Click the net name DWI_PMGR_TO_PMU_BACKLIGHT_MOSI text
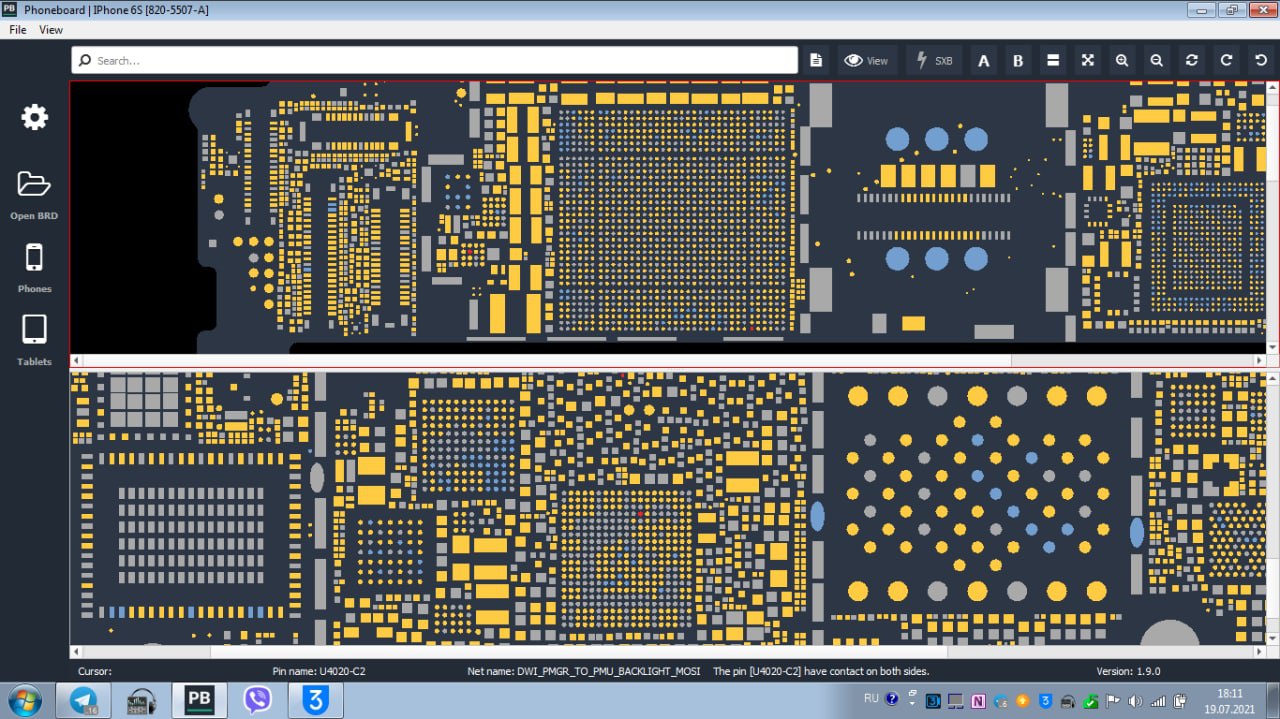The height and width of the screenshot is (719, 1280). [x=584, y=671]
